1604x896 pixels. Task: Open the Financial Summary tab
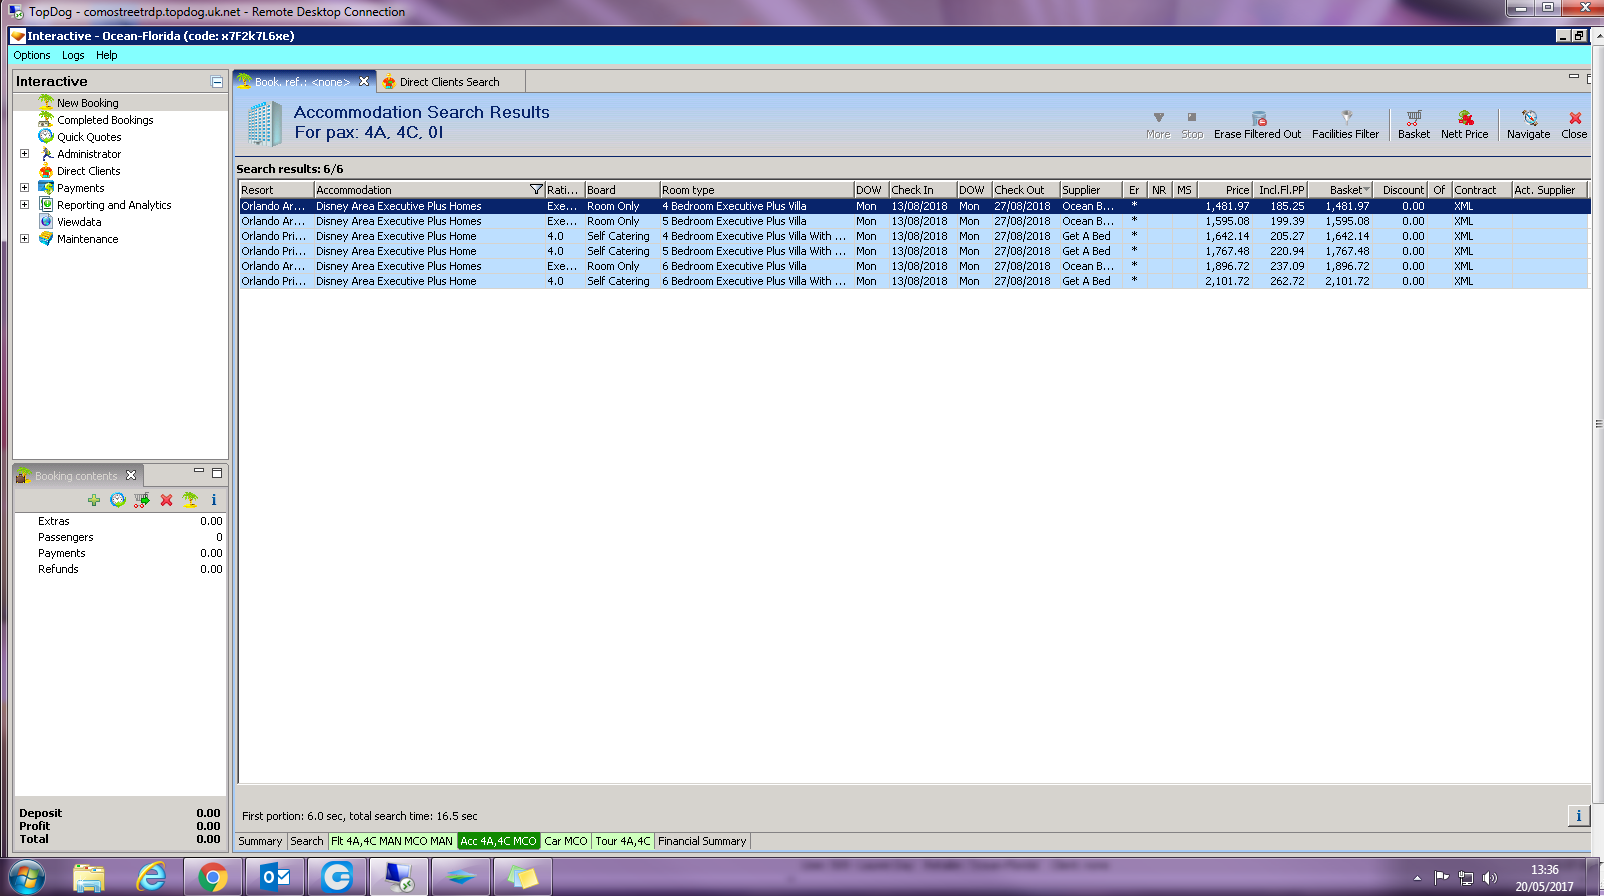coord(702,841)
